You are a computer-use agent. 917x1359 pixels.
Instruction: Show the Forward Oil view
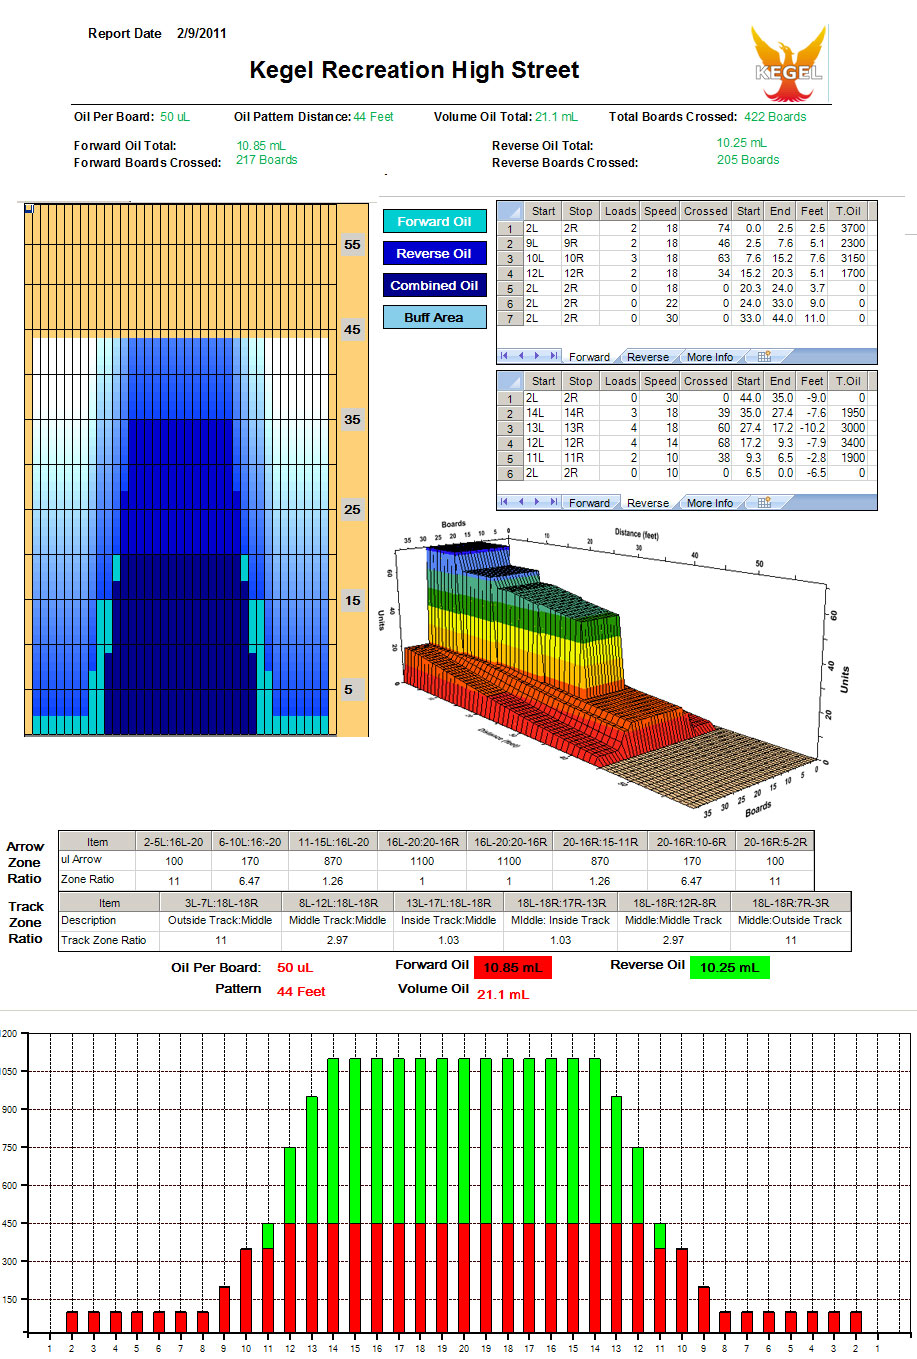(x=434, y=222)
